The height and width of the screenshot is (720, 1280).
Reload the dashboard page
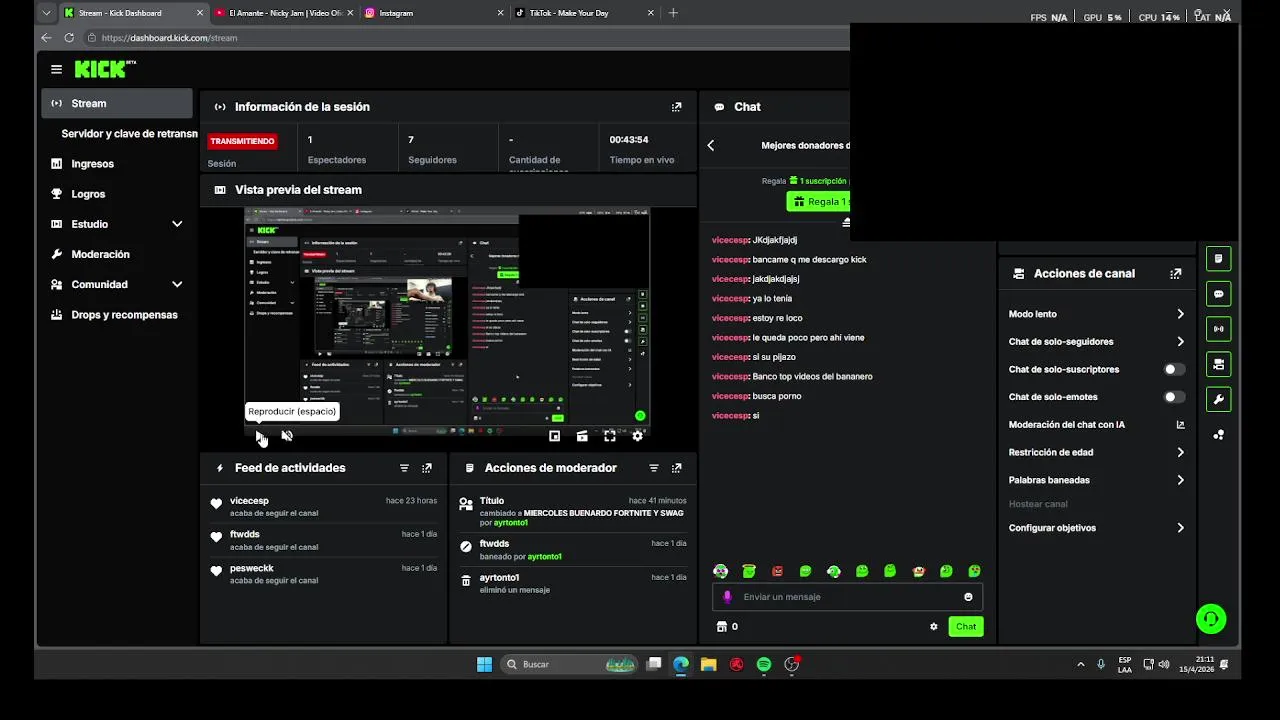coord(69,38)
